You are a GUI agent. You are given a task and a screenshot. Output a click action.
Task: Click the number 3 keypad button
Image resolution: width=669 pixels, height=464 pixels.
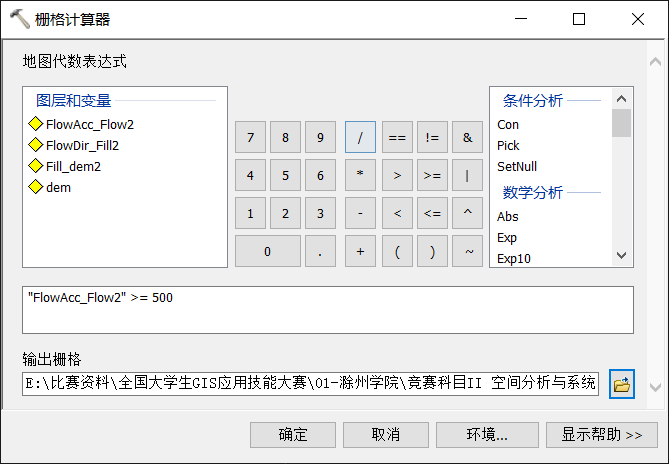pos(320,213)
